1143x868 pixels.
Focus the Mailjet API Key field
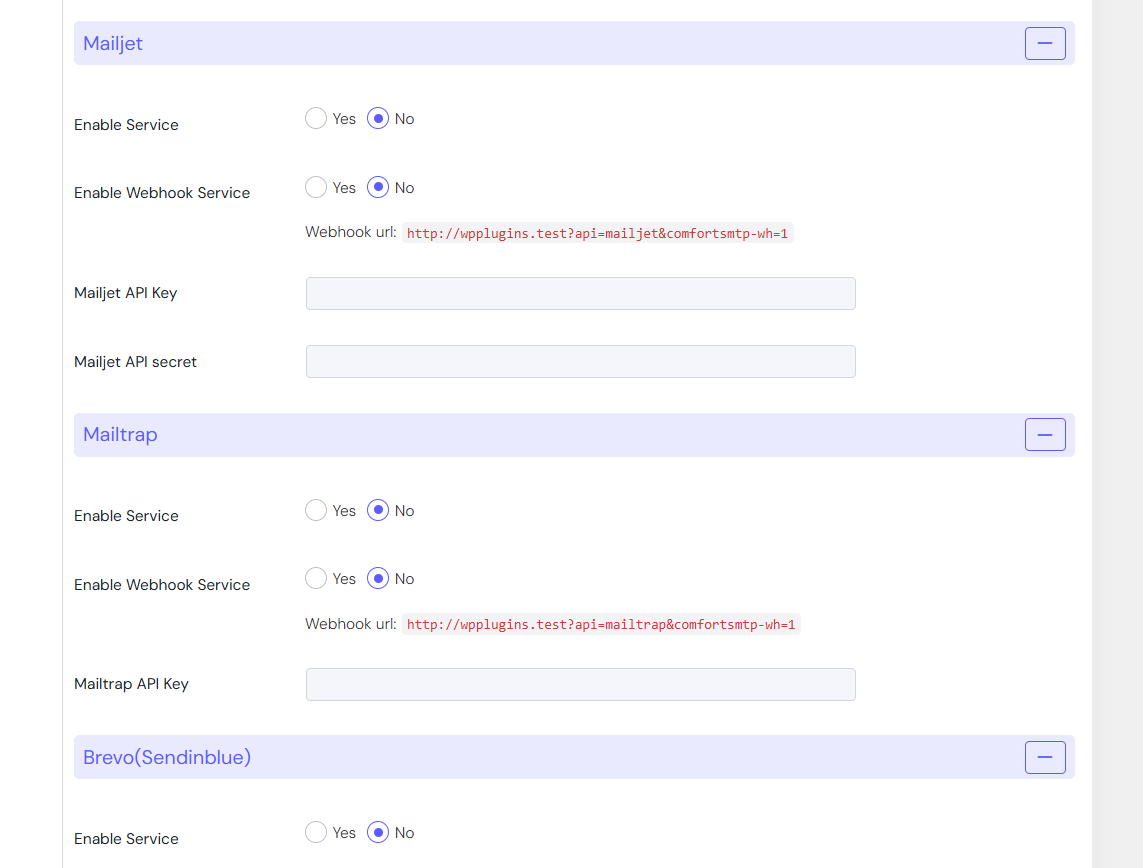[x=580, y=294]
